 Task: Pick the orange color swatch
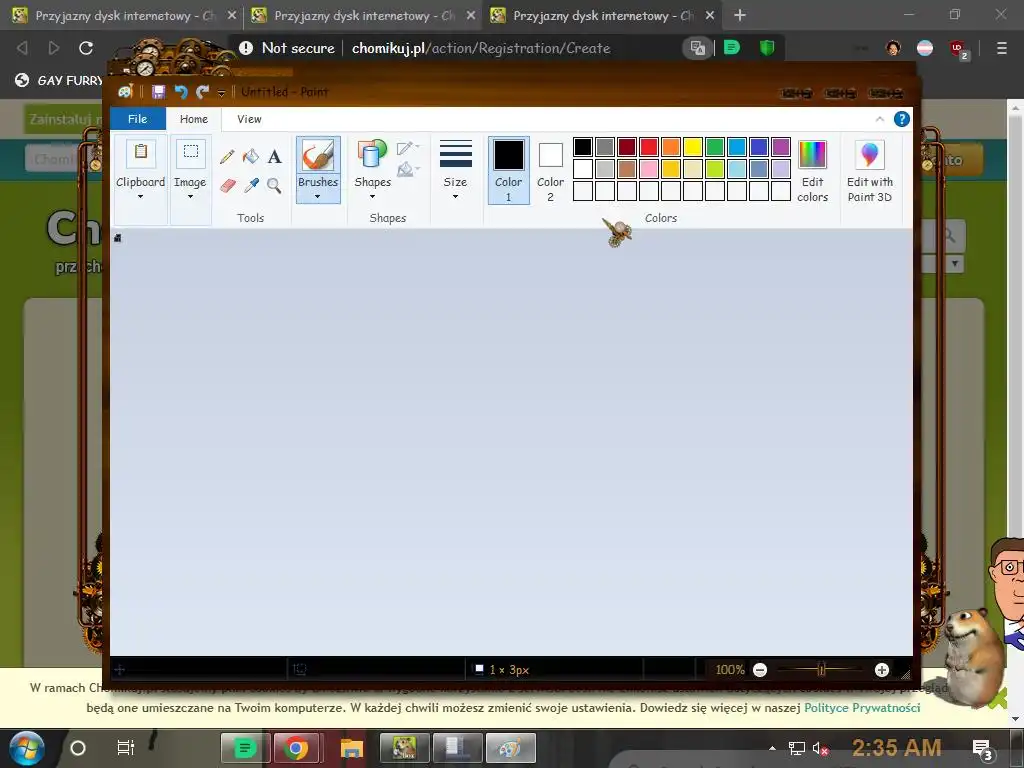pyautogui.click(x=671, y=147)
